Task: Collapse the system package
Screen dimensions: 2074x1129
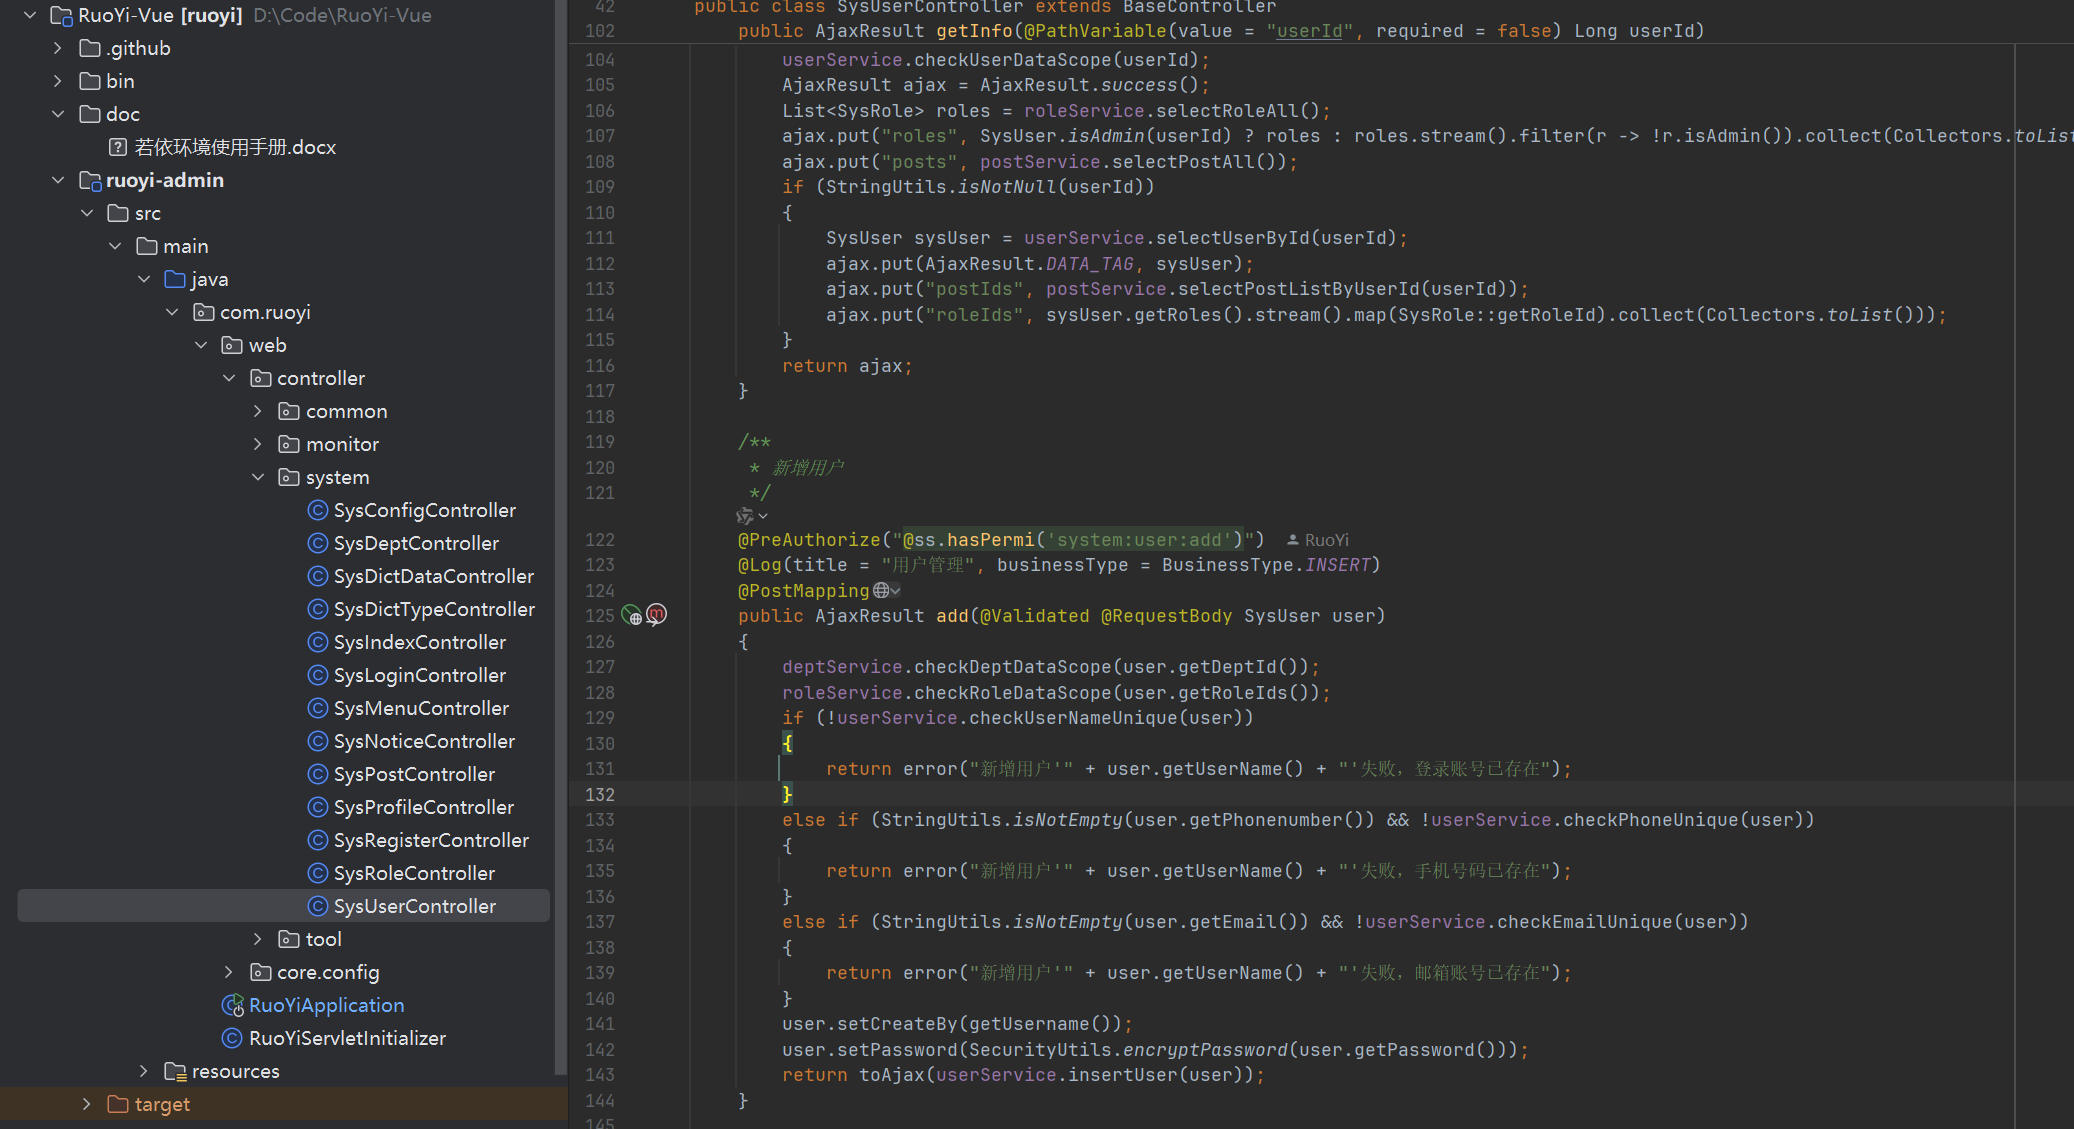Action: coord(258,477)
